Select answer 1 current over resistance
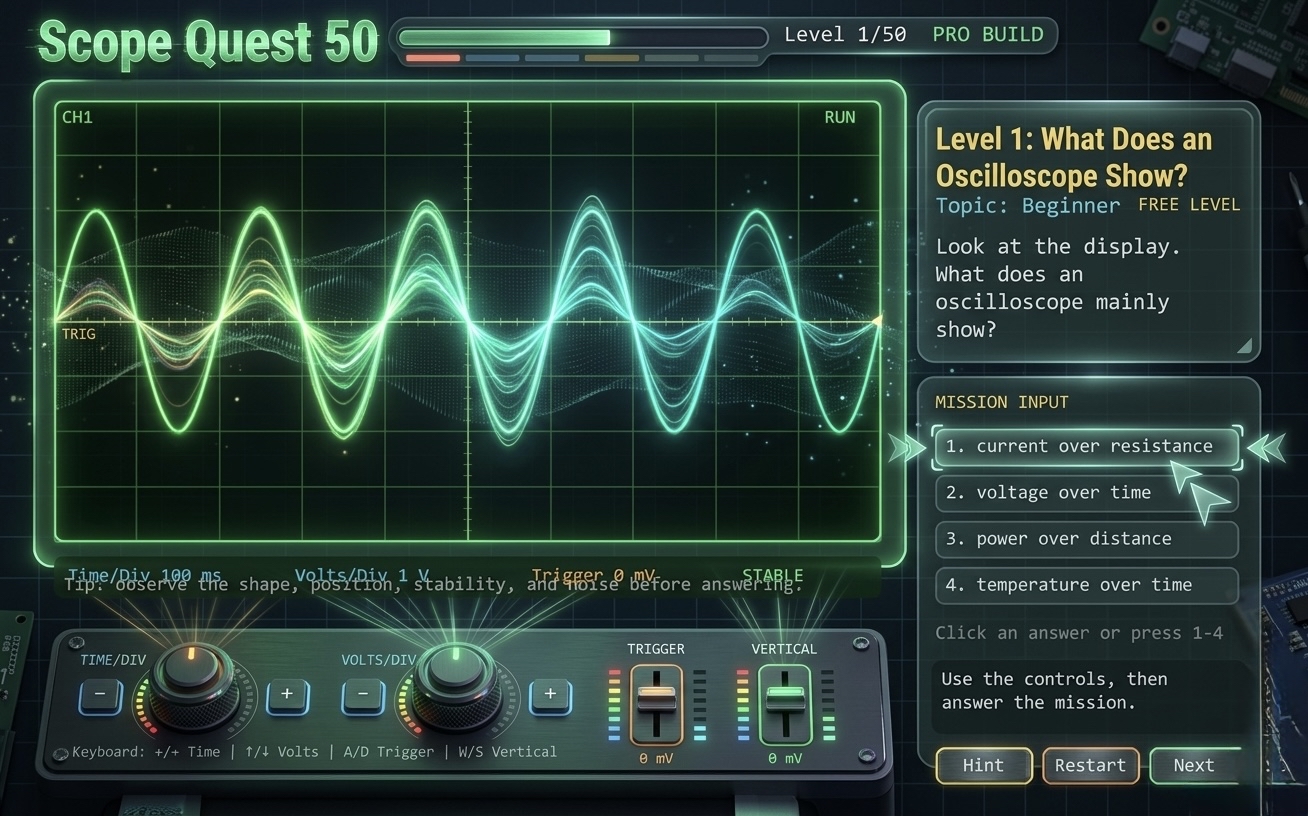 [1087, 447]
